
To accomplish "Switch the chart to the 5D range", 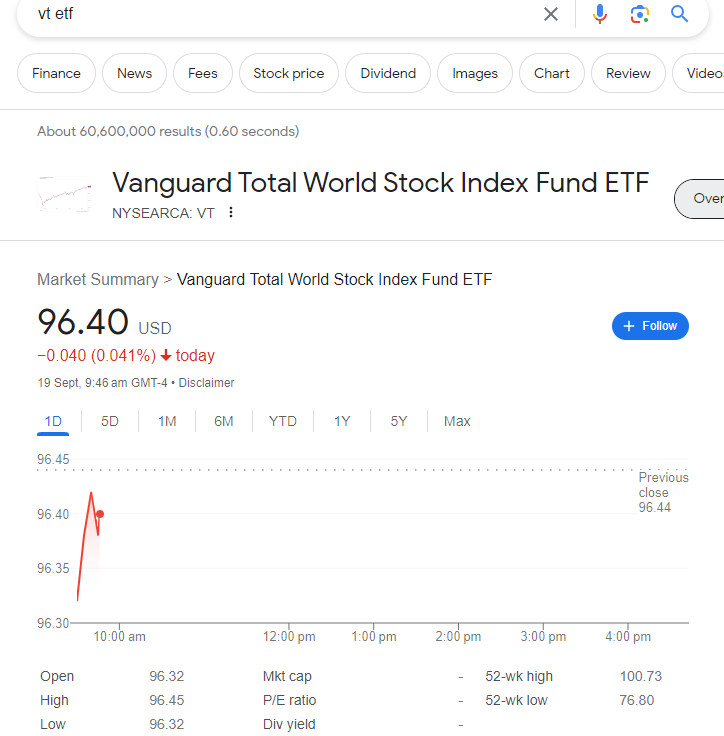I will (x=110, y=421).
